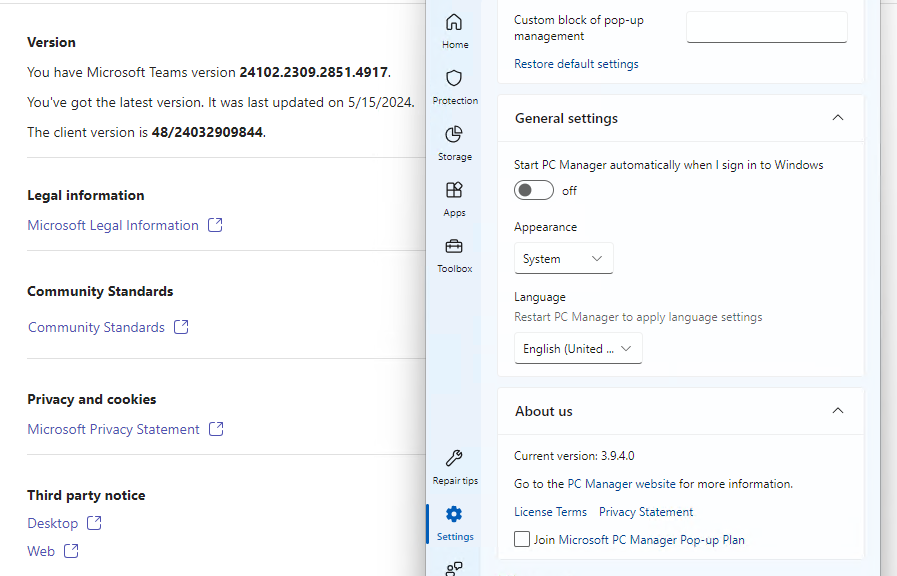Click Current version: 3.9.4.0 text

[x=574, y=455]
